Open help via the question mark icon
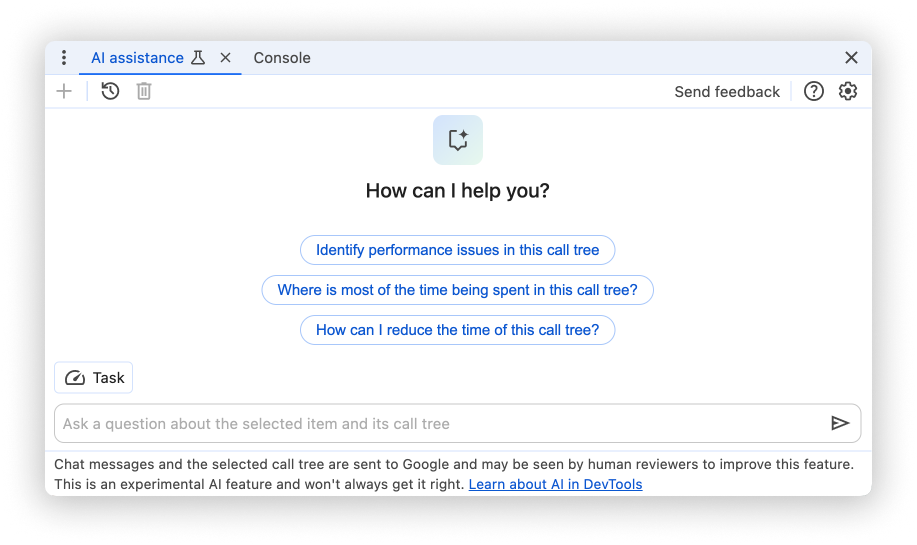917x545 pixels. click(x=814, y=92)
